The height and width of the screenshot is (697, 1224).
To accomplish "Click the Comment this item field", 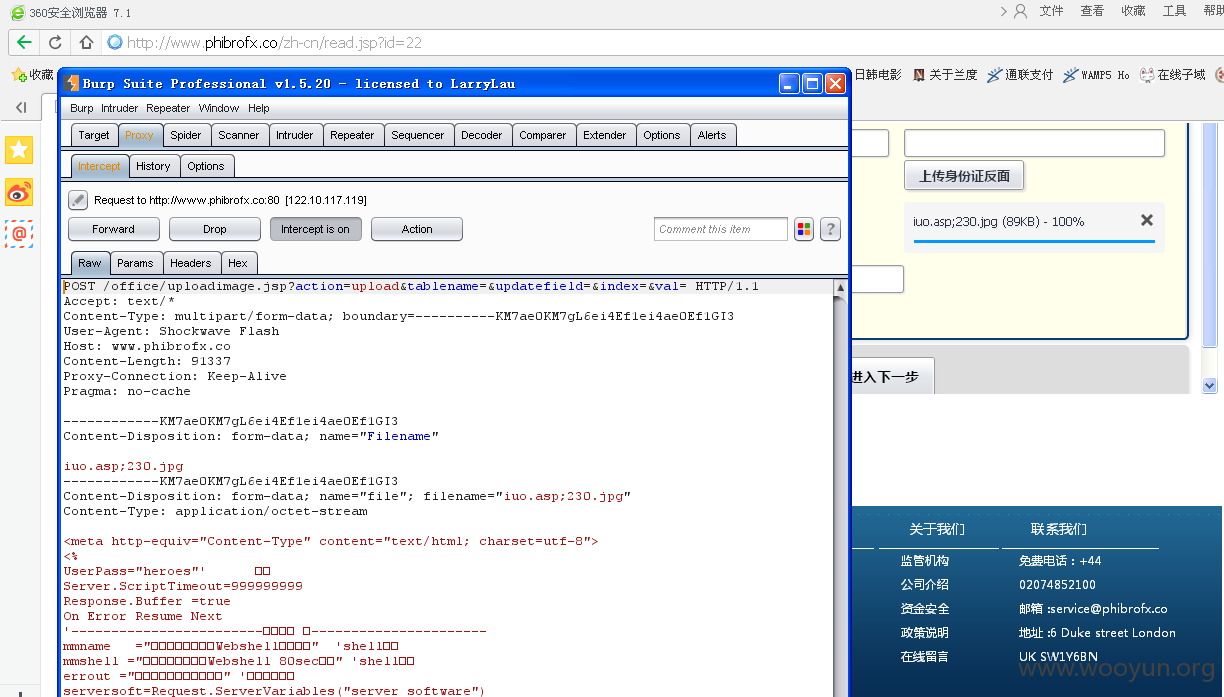I will coord(721,229).
